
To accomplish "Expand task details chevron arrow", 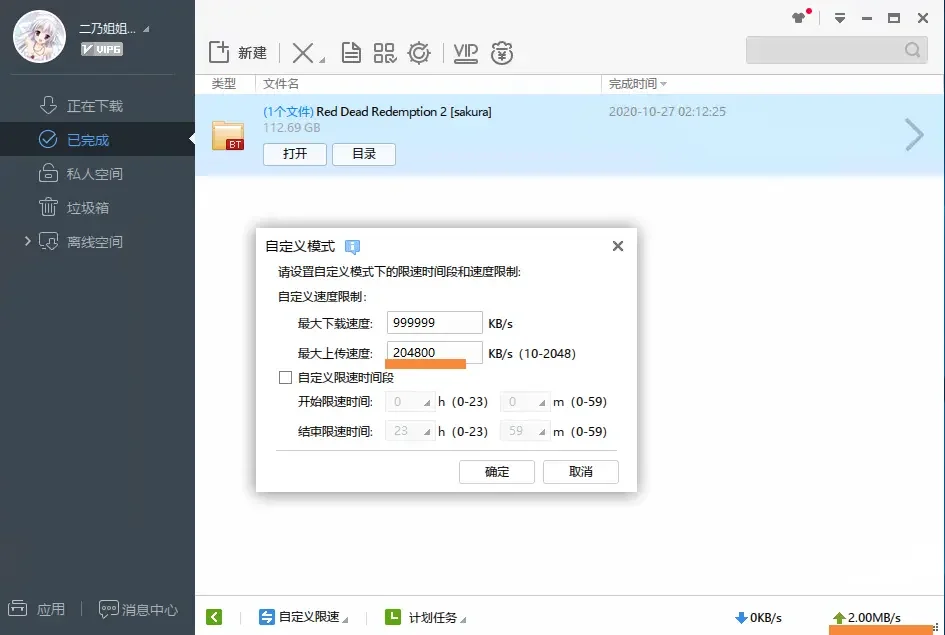I will (x=914, y=134).
